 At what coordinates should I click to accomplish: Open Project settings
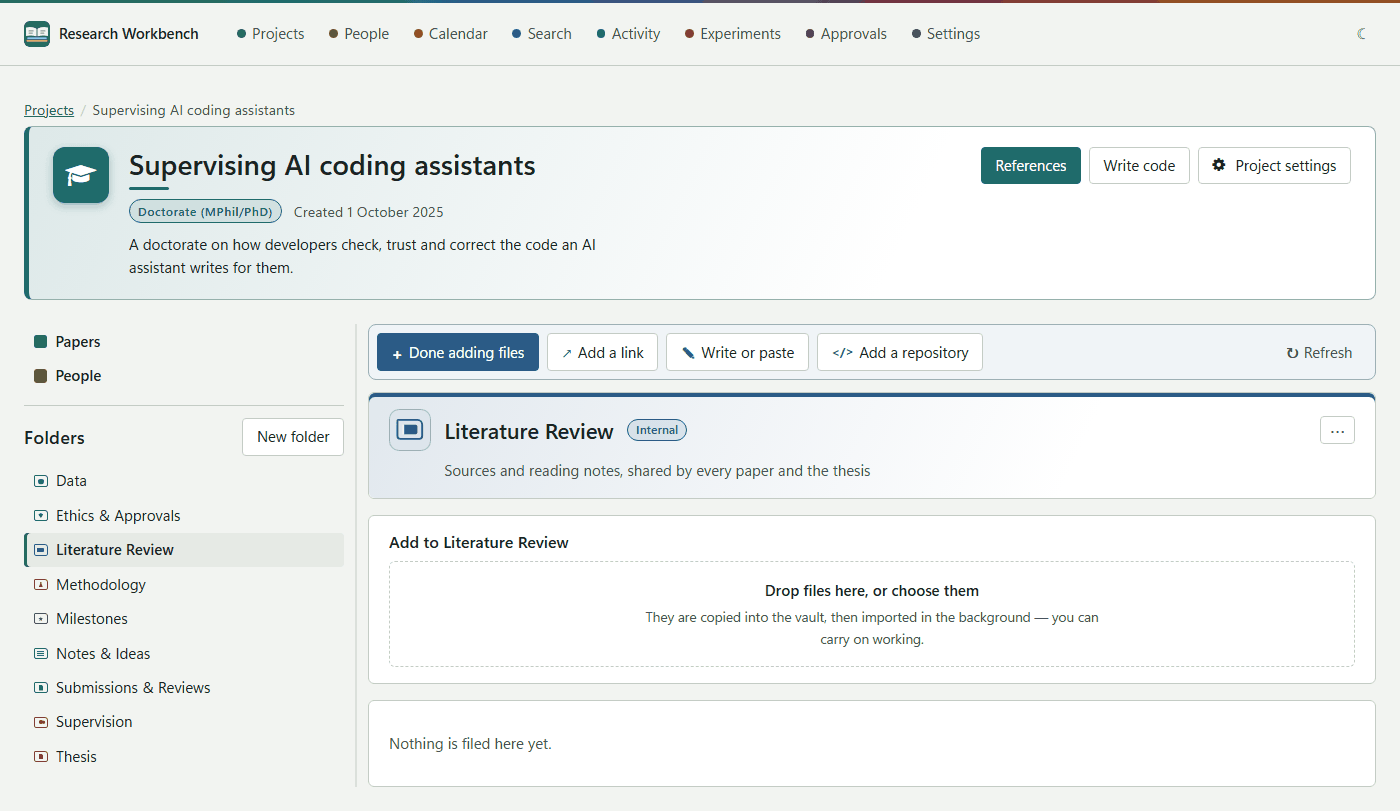(x=1274, y=166)
